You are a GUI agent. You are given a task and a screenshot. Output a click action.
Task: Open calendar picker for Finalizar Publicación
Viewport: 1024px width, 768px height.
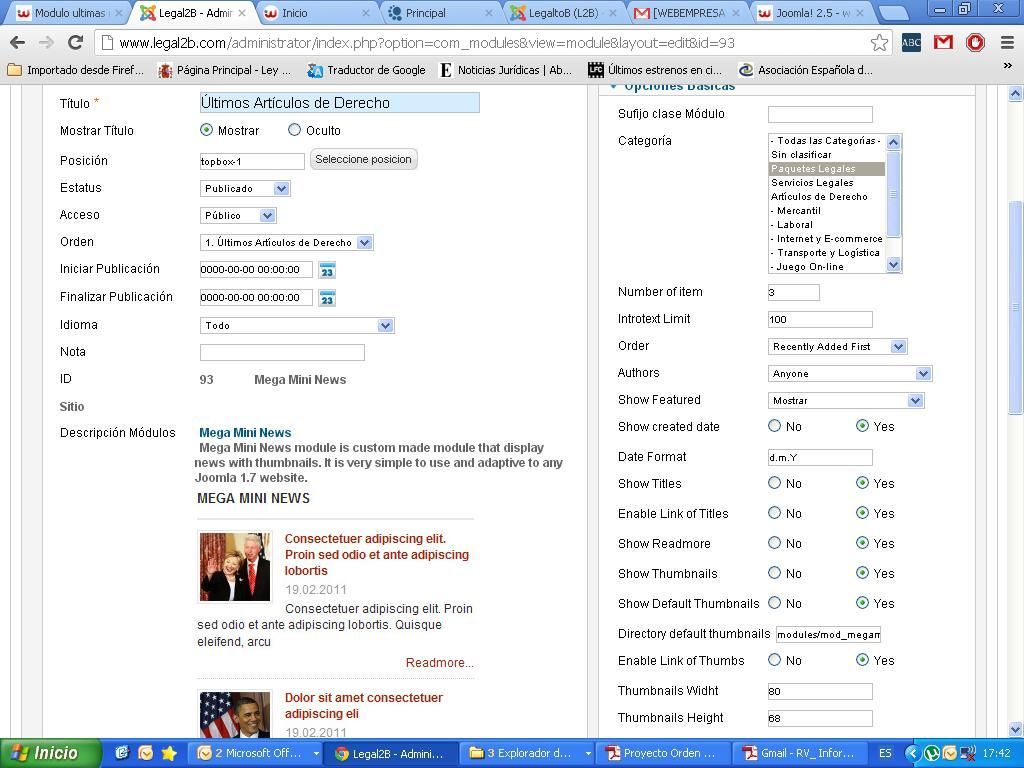[x=327, y=298]
